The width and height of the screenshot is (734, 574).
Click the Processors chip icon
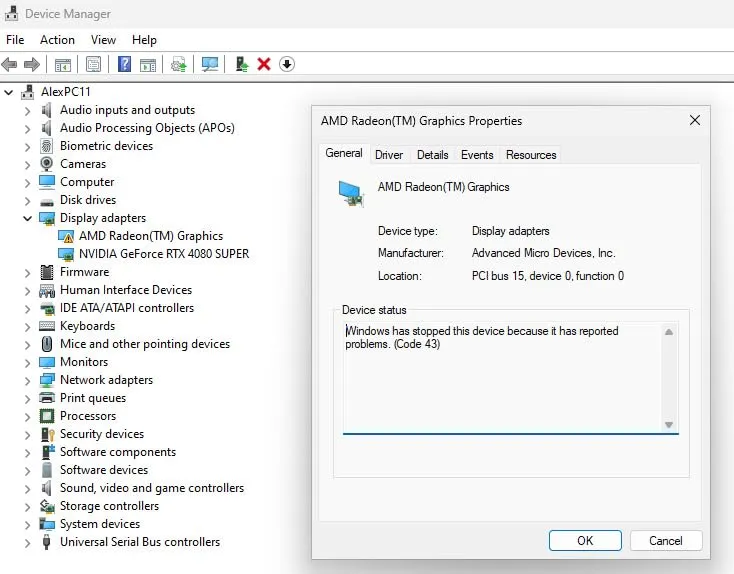click(47, 416)
